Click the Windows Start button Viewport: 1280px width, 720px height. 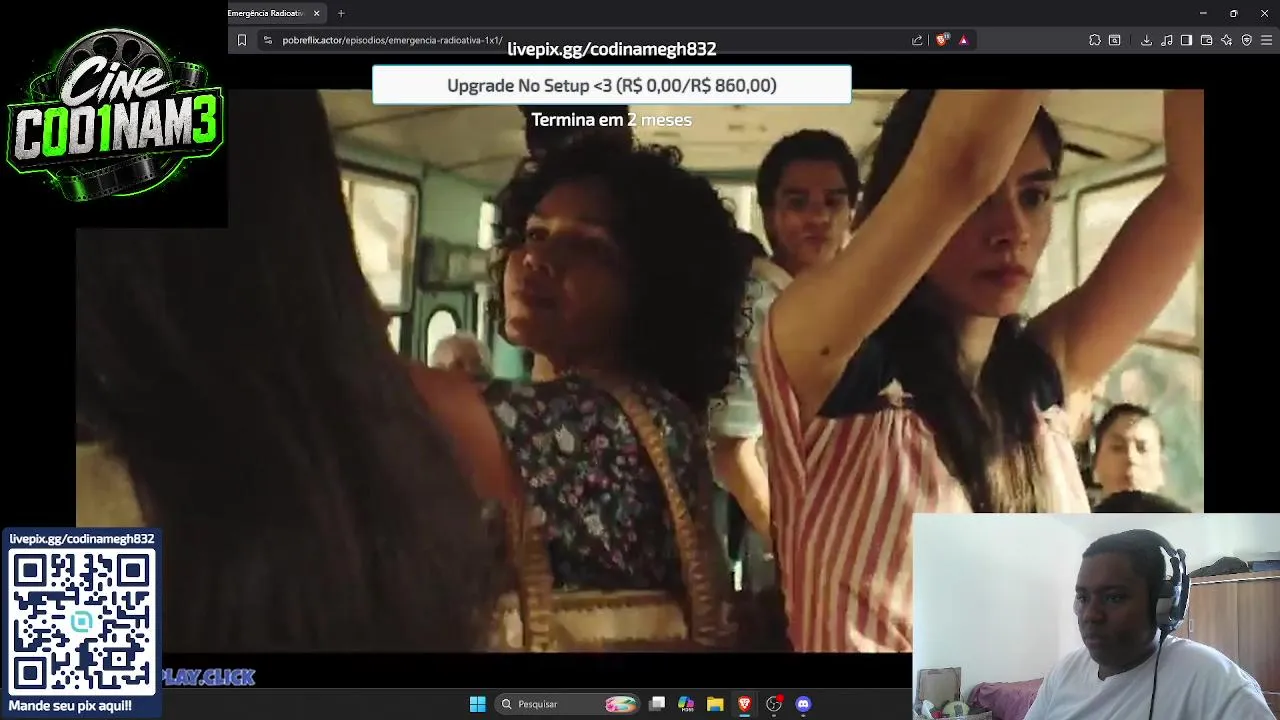tap(477, 704)
